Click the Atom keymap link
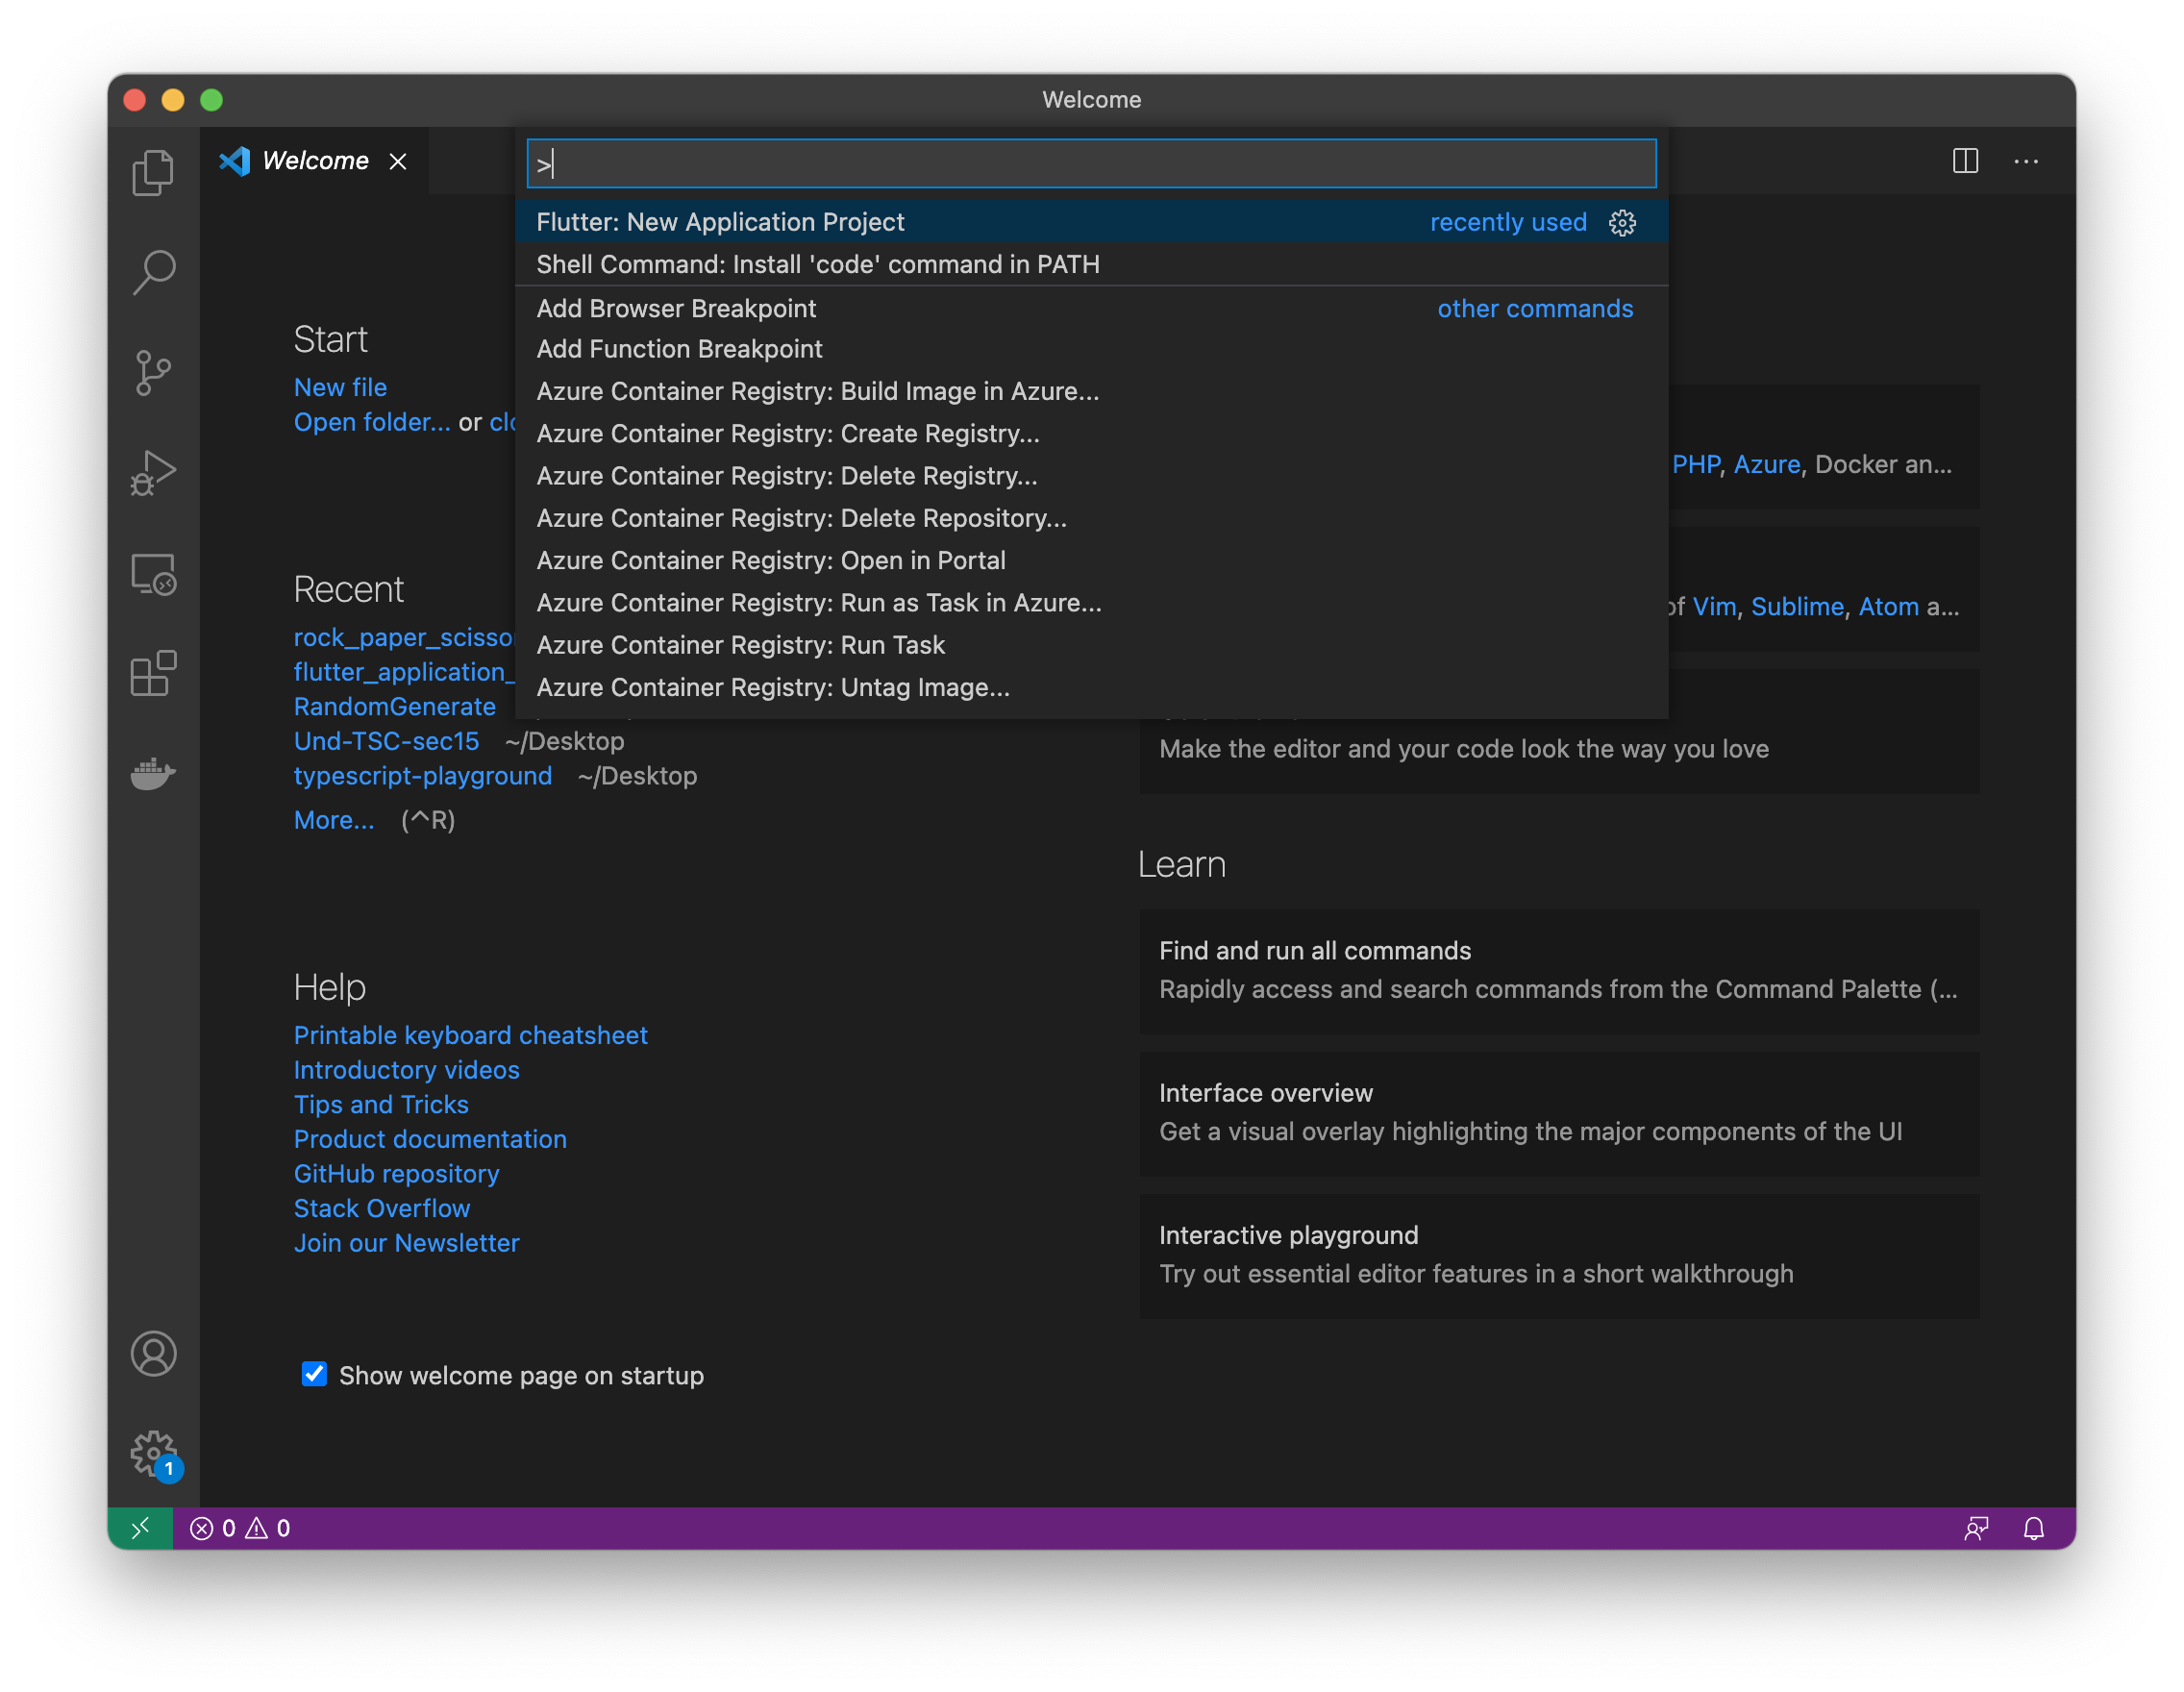Screen dimensions: 2184x1692 pyautogui.click(x=1888, y=606)
